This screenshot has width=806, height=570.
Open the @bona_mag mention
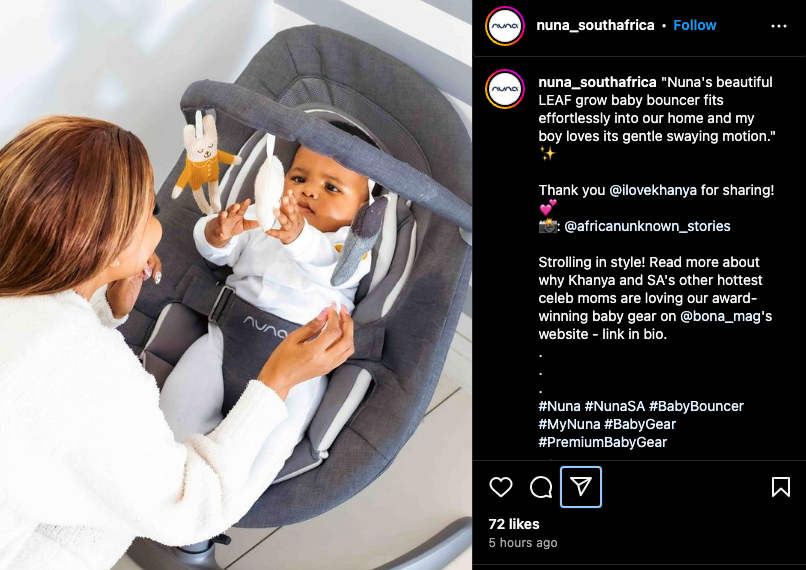point(720,316)
